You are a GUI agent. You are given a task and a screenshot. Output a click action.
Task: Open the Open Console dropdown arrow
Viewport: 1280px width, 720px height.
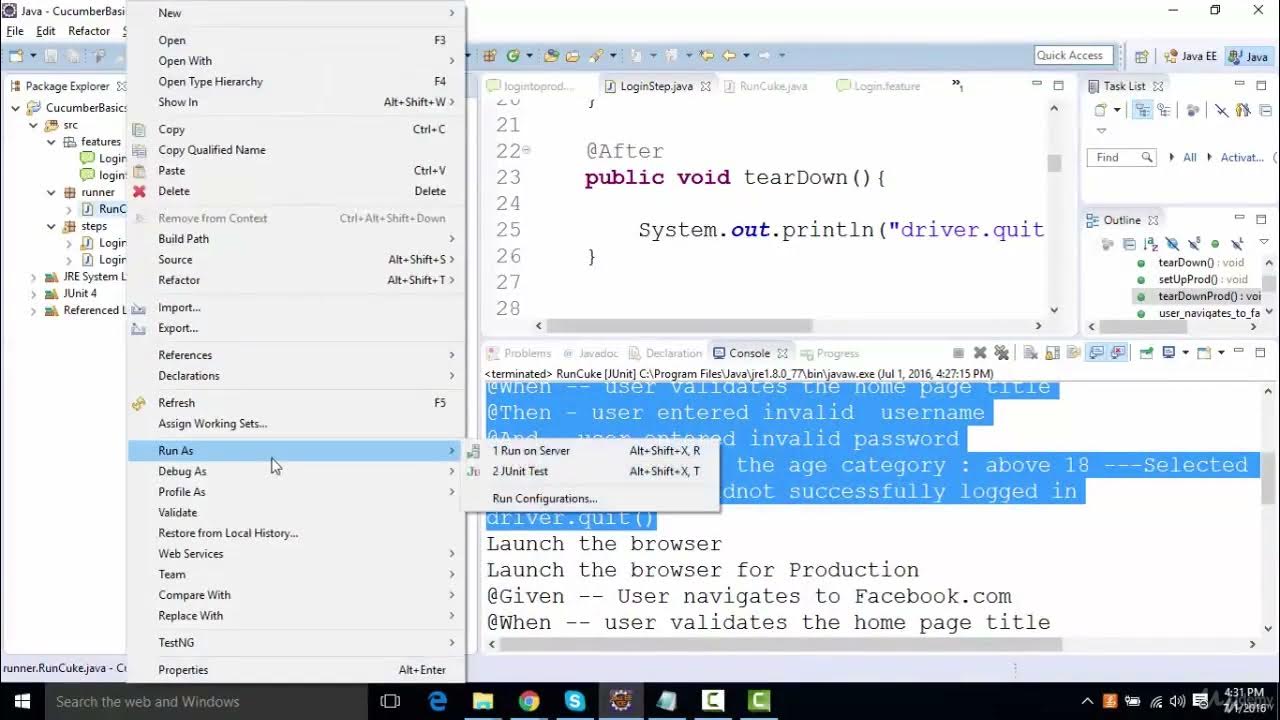tap(1221, 353)
